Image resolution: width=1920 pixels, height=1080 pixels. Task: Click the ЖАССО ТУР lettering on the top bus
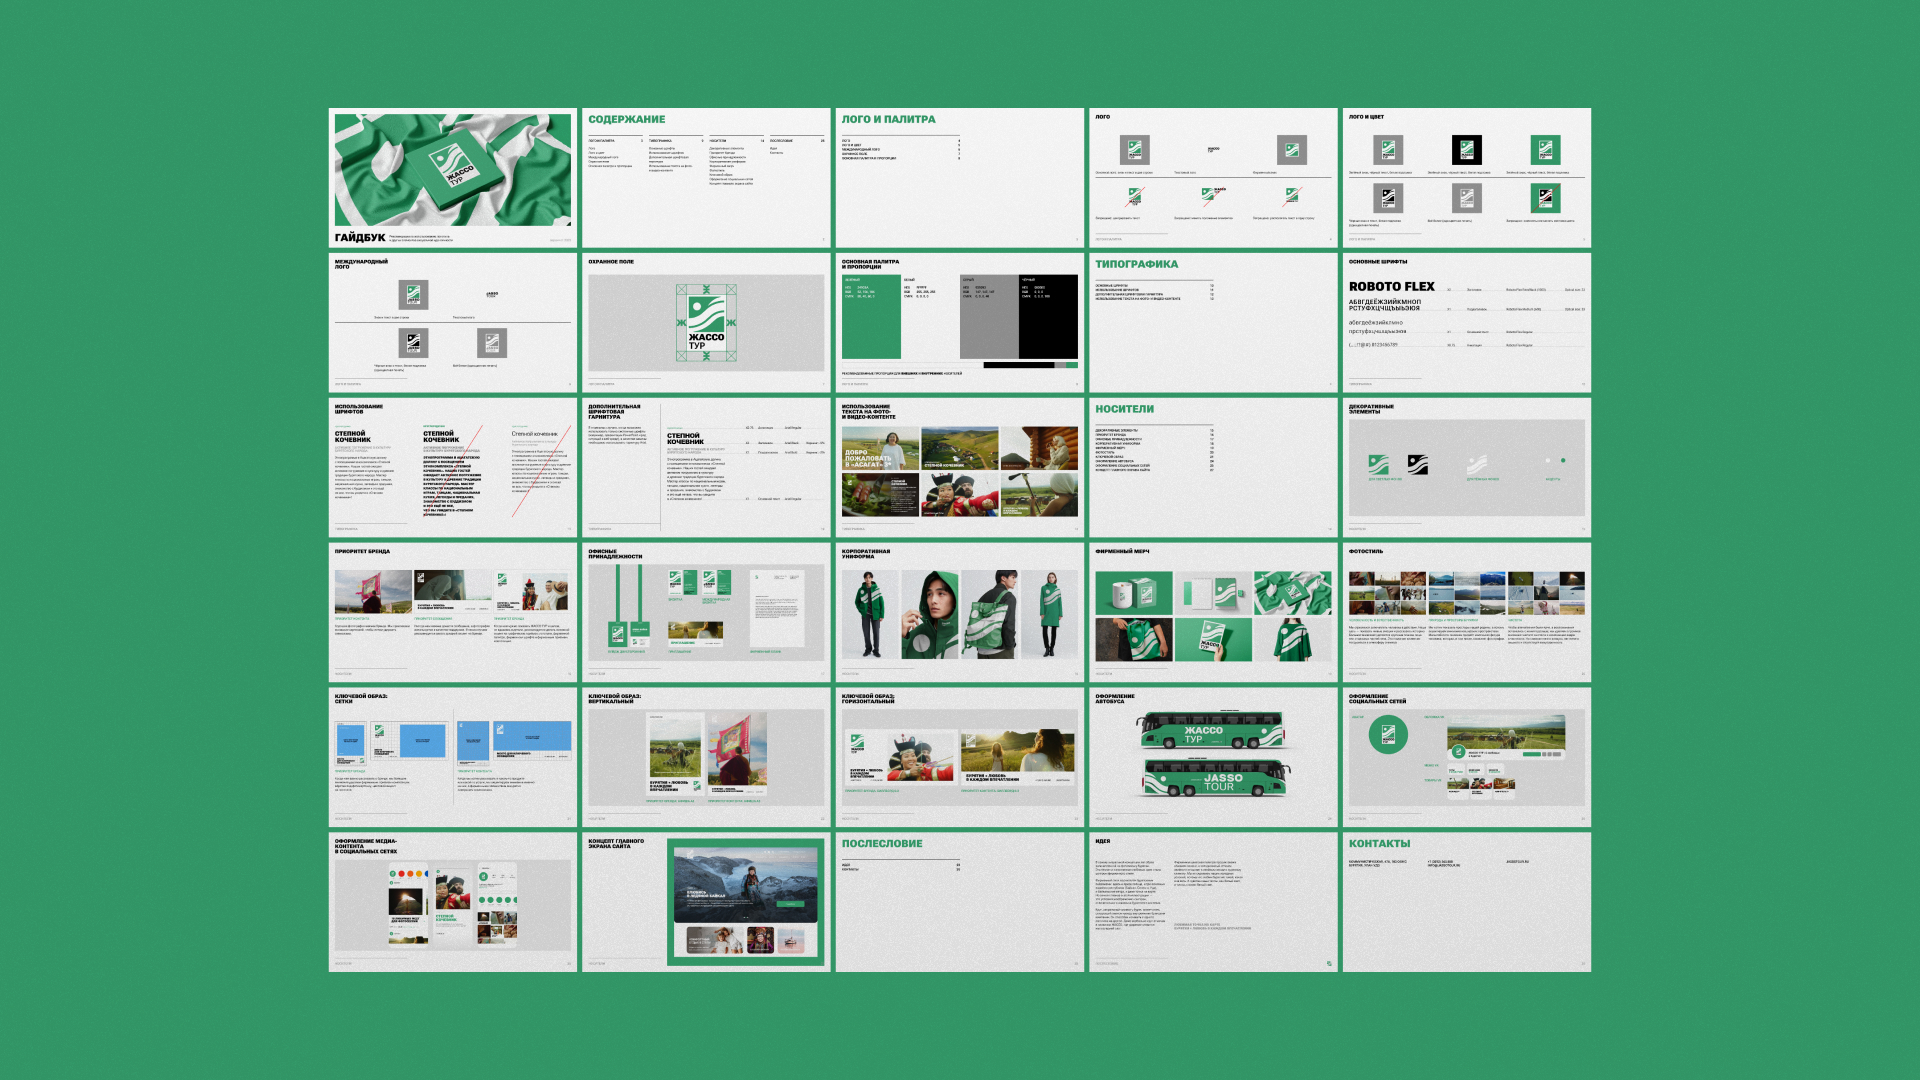(x=1203, y=734)
